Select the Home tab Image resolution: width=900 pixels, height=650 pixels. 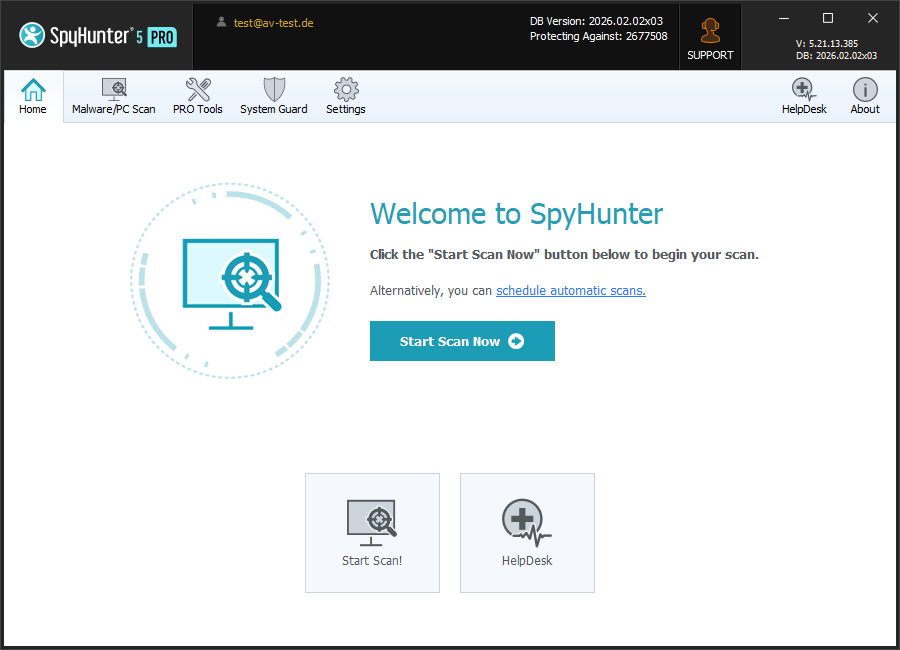[x=33, y=97]
